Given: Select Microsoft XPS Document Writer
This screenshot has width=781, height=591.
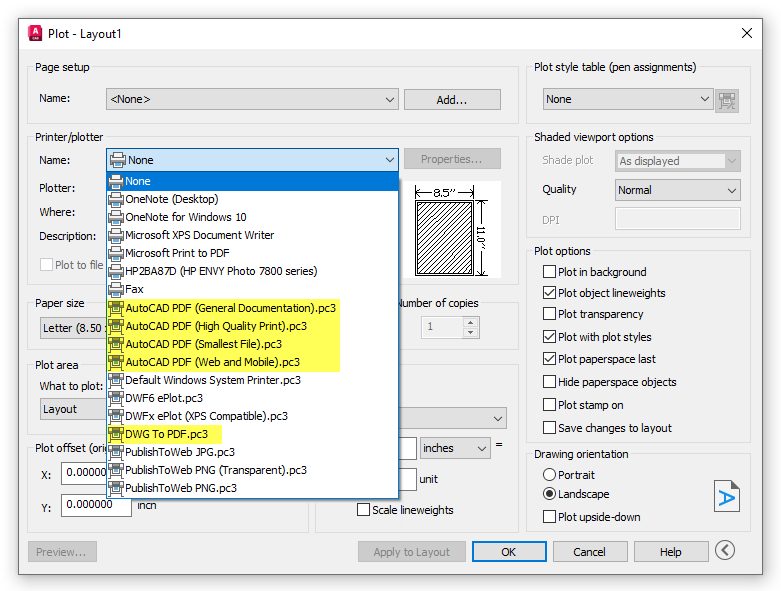Looking at the screenshot, I should pos(252,235).
